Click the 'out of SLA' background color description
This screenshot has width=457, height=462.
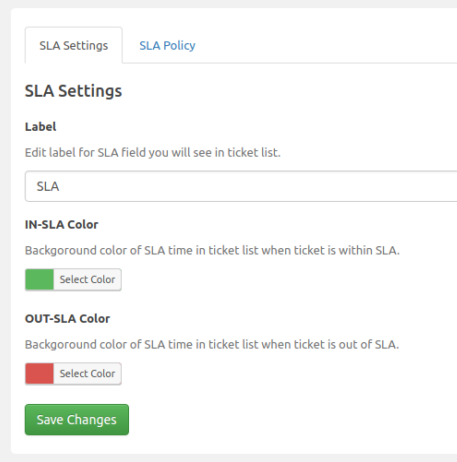coord(212,344)
